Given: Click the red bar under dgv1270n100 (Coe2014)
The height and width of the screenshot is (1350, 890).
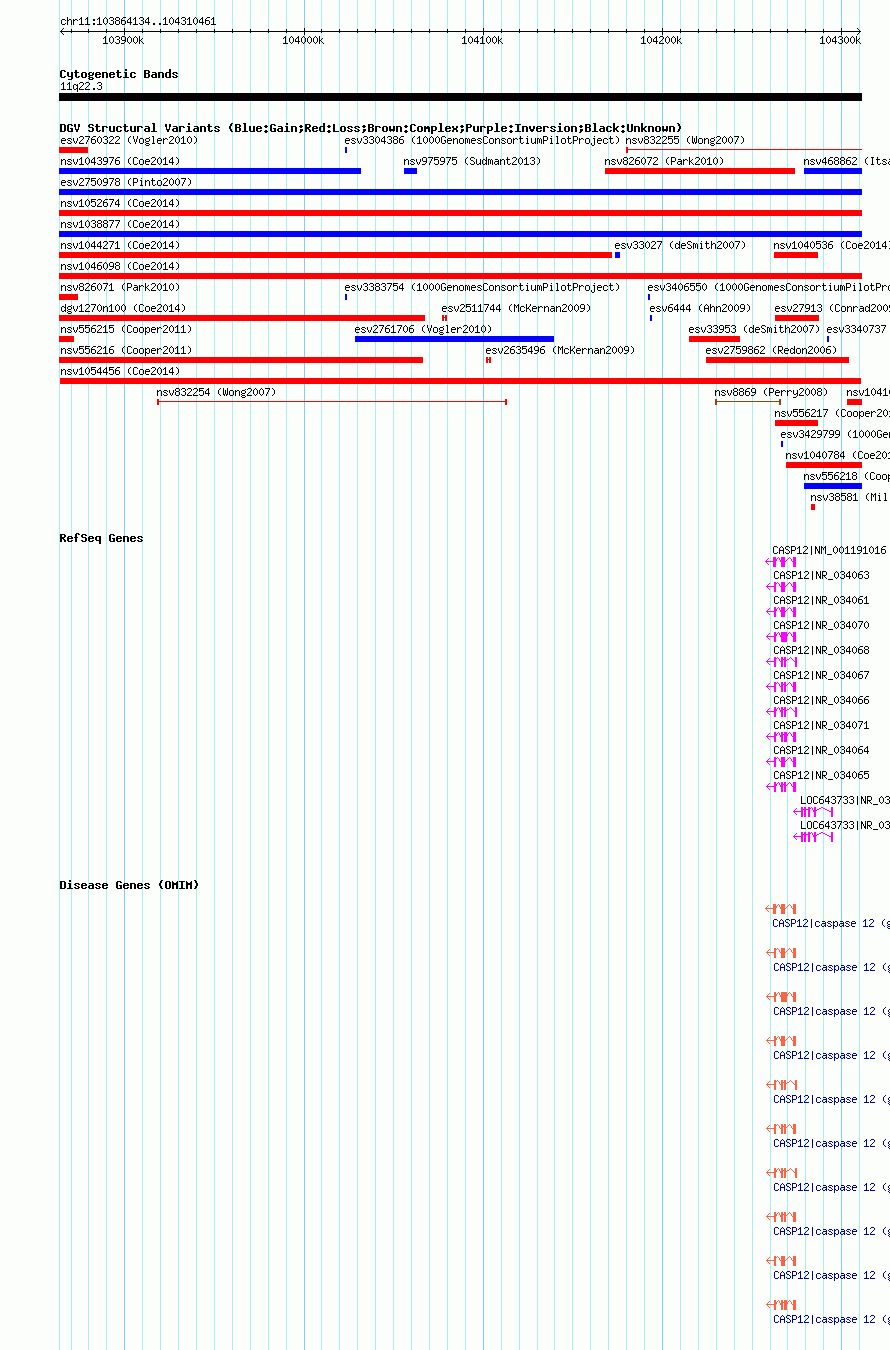Looking at the screenshot, I should coord(242,318).
